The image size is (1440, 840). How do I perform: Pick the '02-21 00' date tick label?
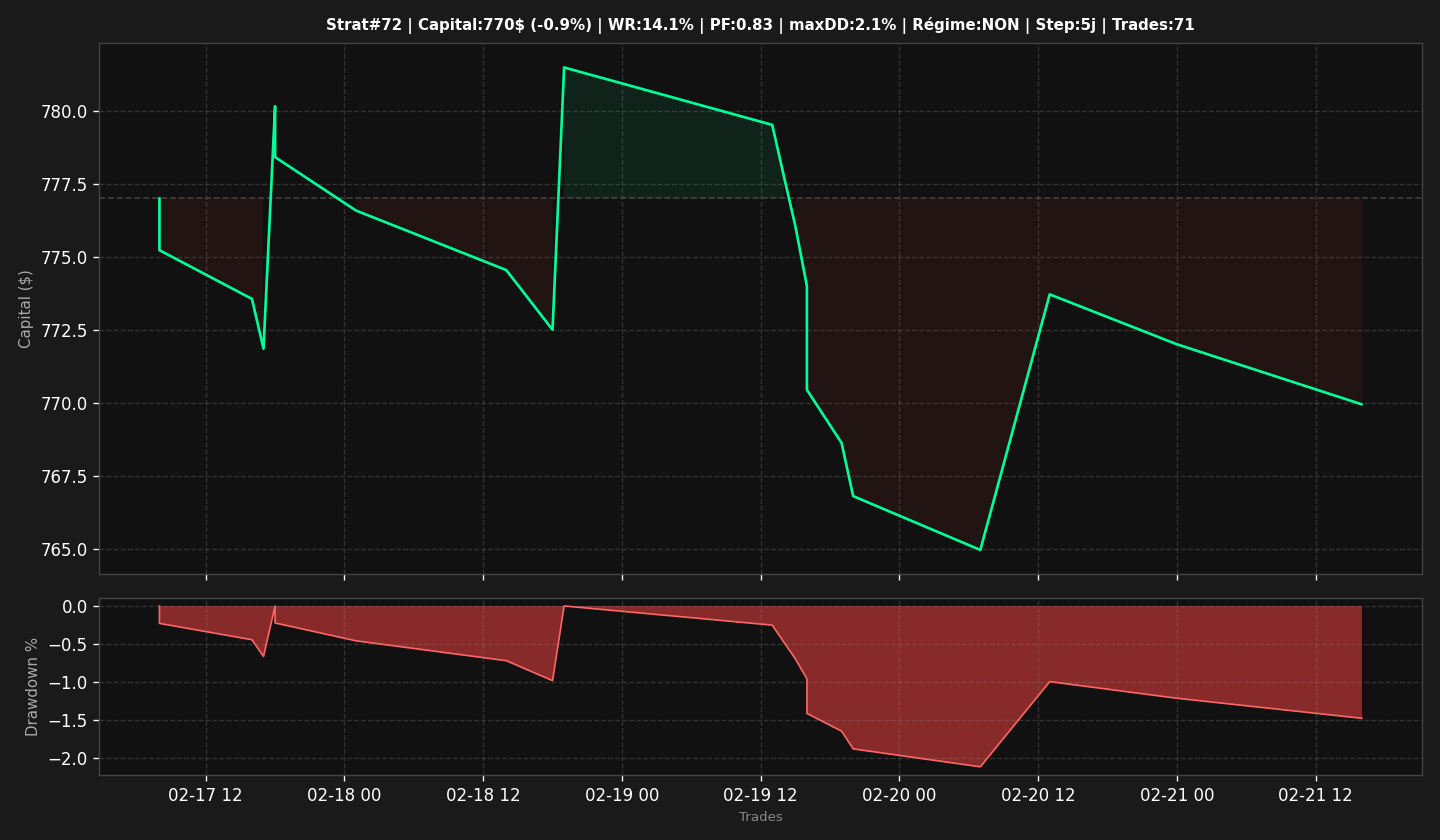tap(1177, 795)
